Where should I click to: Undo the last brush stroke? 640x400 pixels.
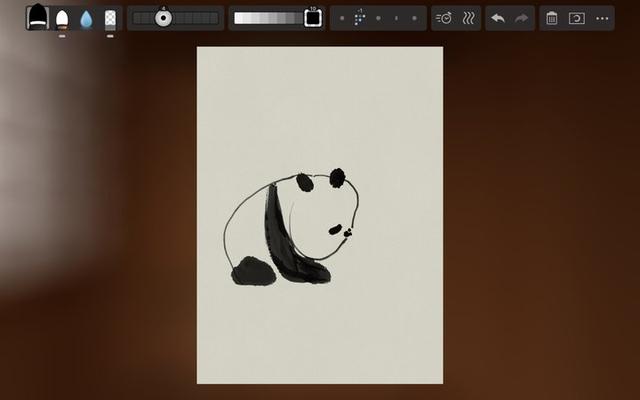pyautogui.click(x=498, y=18)
